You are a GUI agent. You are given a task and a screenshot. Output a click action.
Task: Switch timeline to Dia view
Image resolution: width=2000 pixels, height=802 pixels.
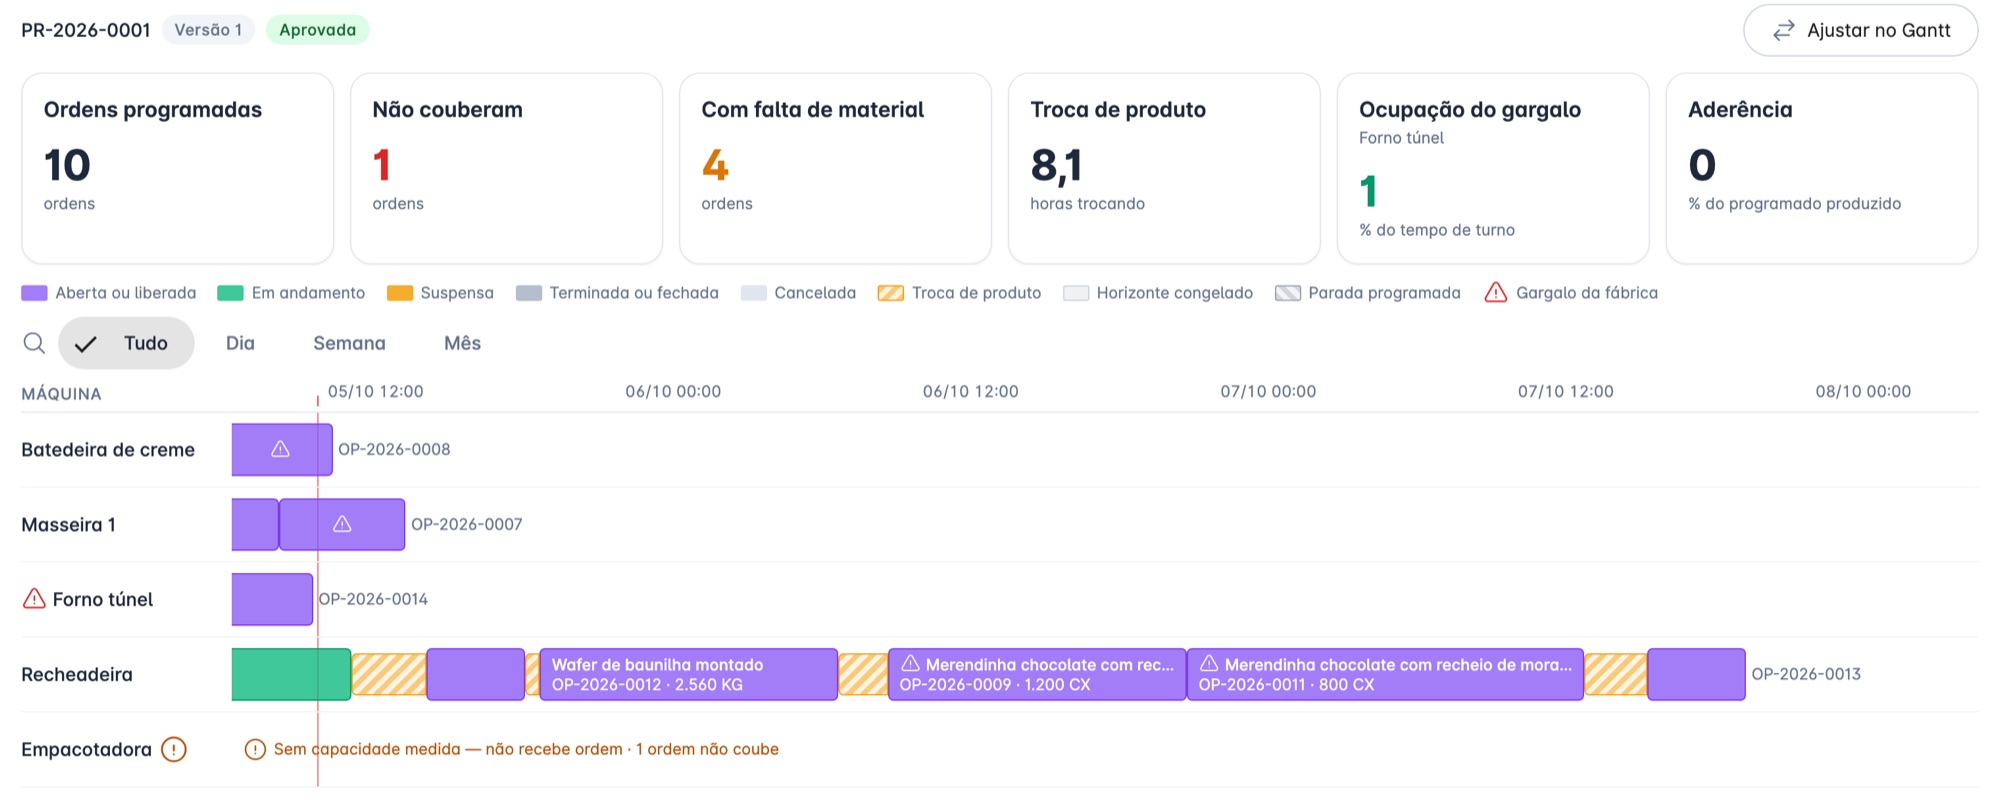[x=240, y=343]
